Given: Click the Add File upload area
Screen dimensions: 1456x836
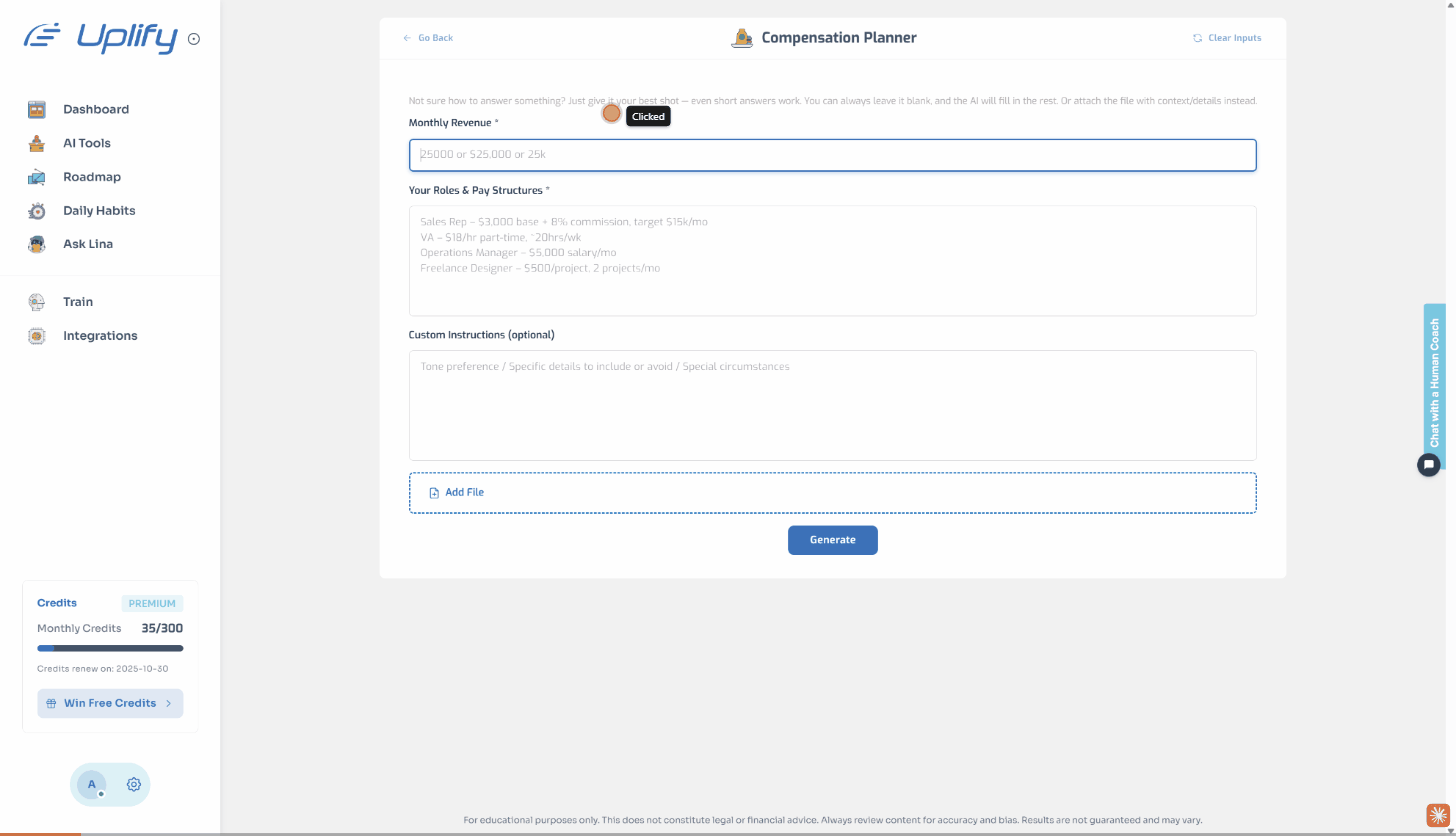Looking at the screenshot, I should point(832,493).
